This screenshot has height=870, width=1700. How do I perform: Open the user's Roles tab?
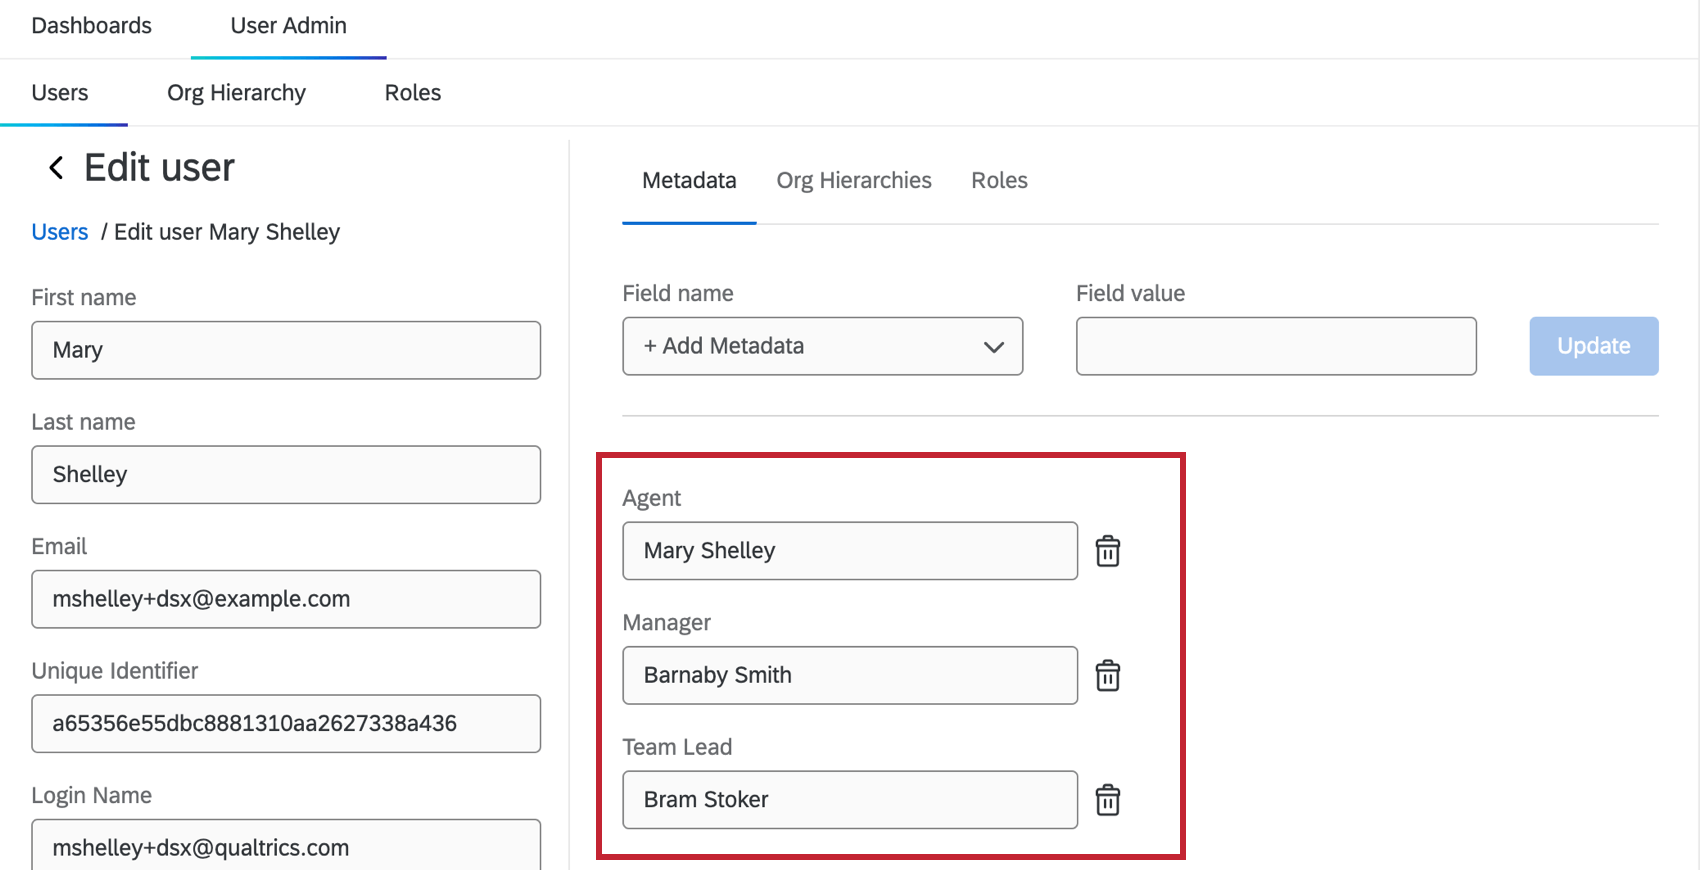tap(999, 181)
